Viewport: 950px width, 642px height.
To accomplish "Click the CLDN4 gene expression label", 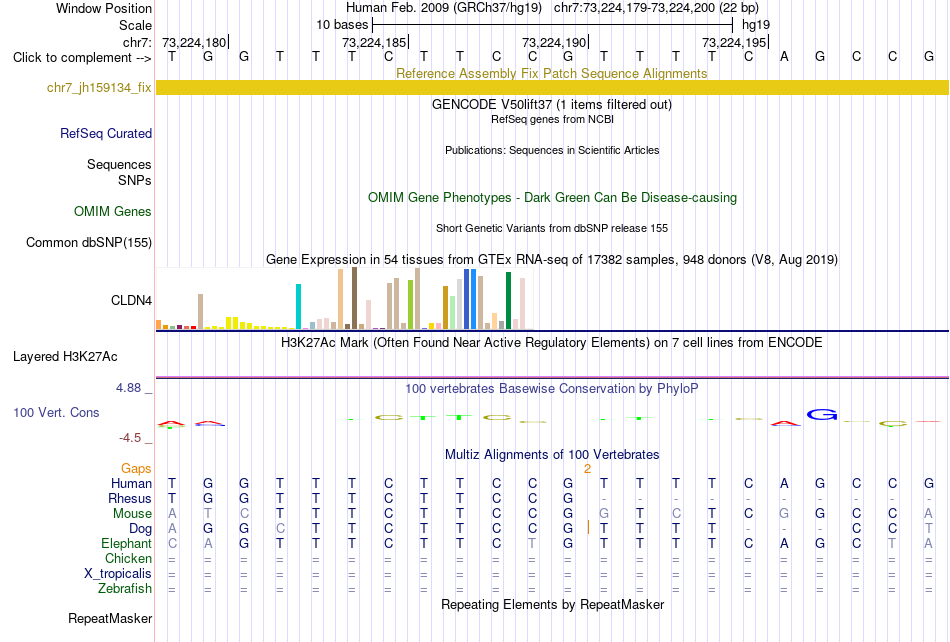I will tap(131, 300).
